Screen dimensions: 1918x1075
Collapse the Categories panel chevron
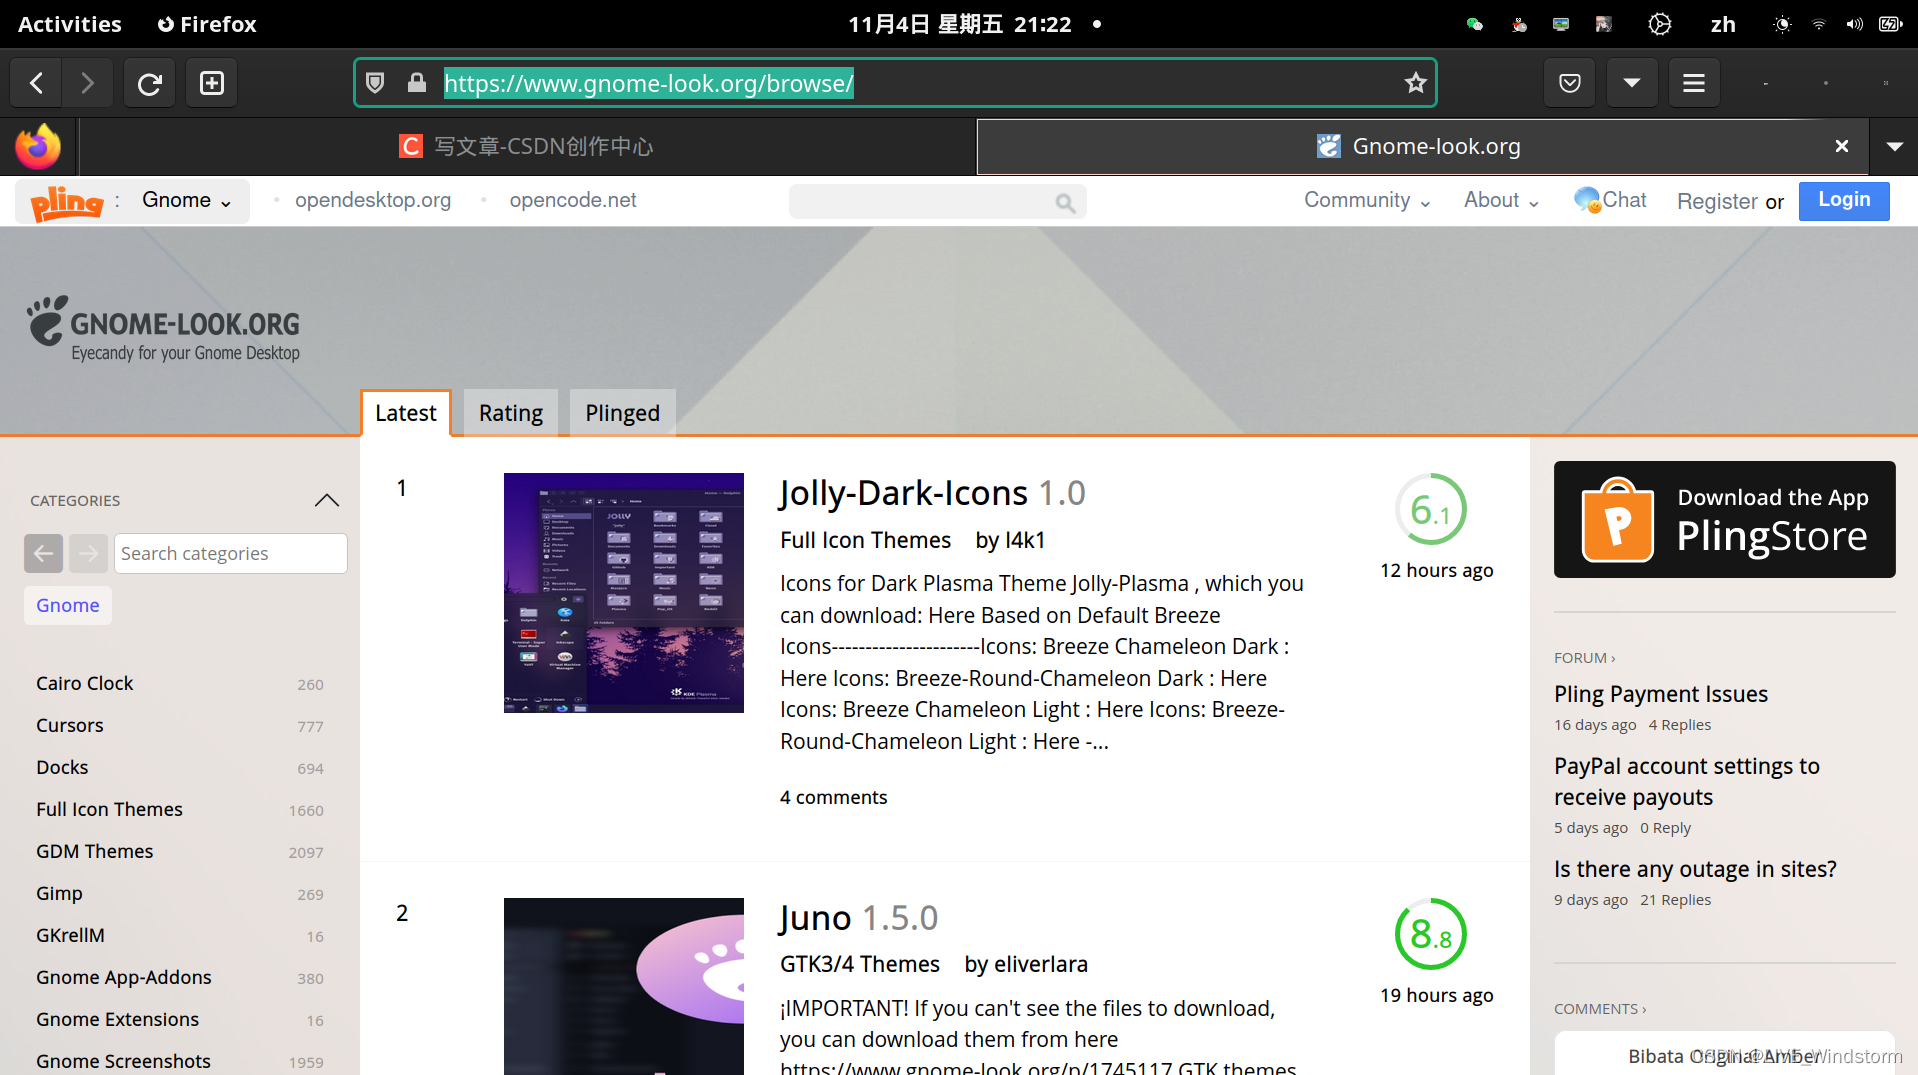point(326,500)
